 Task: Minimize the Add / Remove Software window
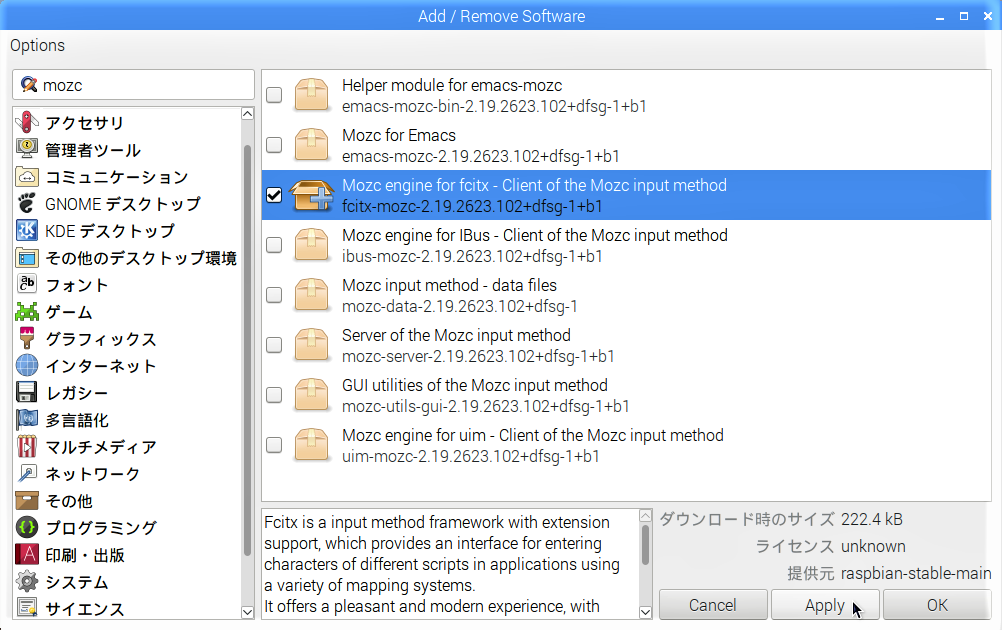tap(939, 17)
